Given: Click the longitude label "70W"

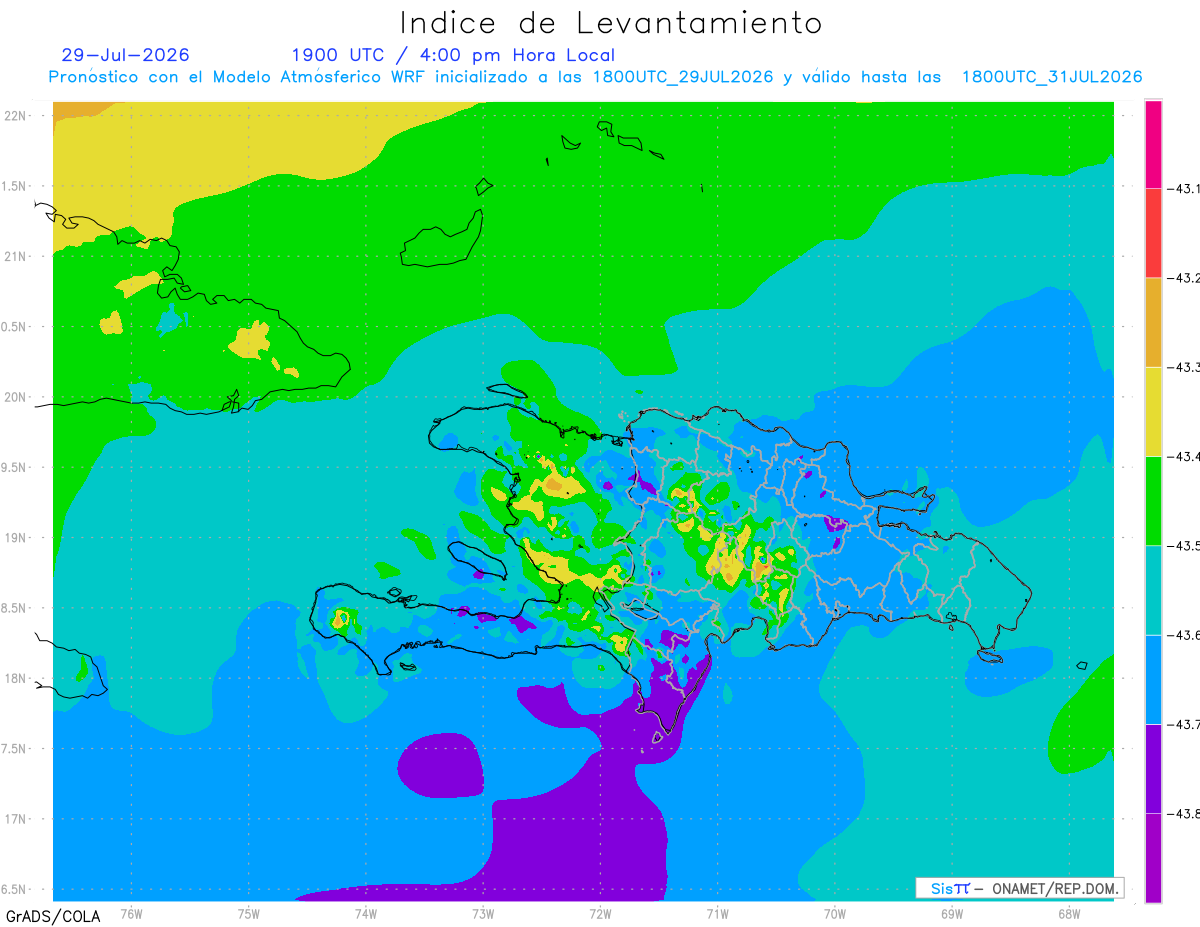Looking at the screenshot, I should (835, 913).
